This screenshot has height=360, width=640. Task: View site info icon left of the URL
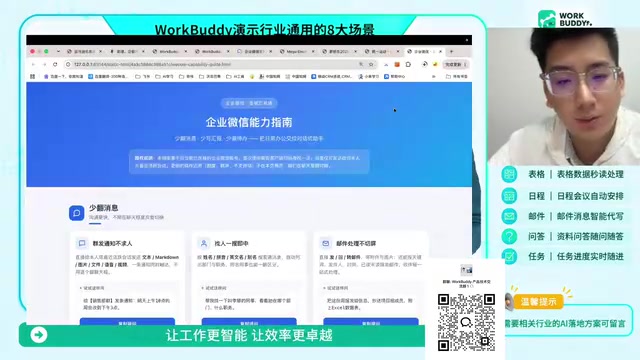[68, 64]
